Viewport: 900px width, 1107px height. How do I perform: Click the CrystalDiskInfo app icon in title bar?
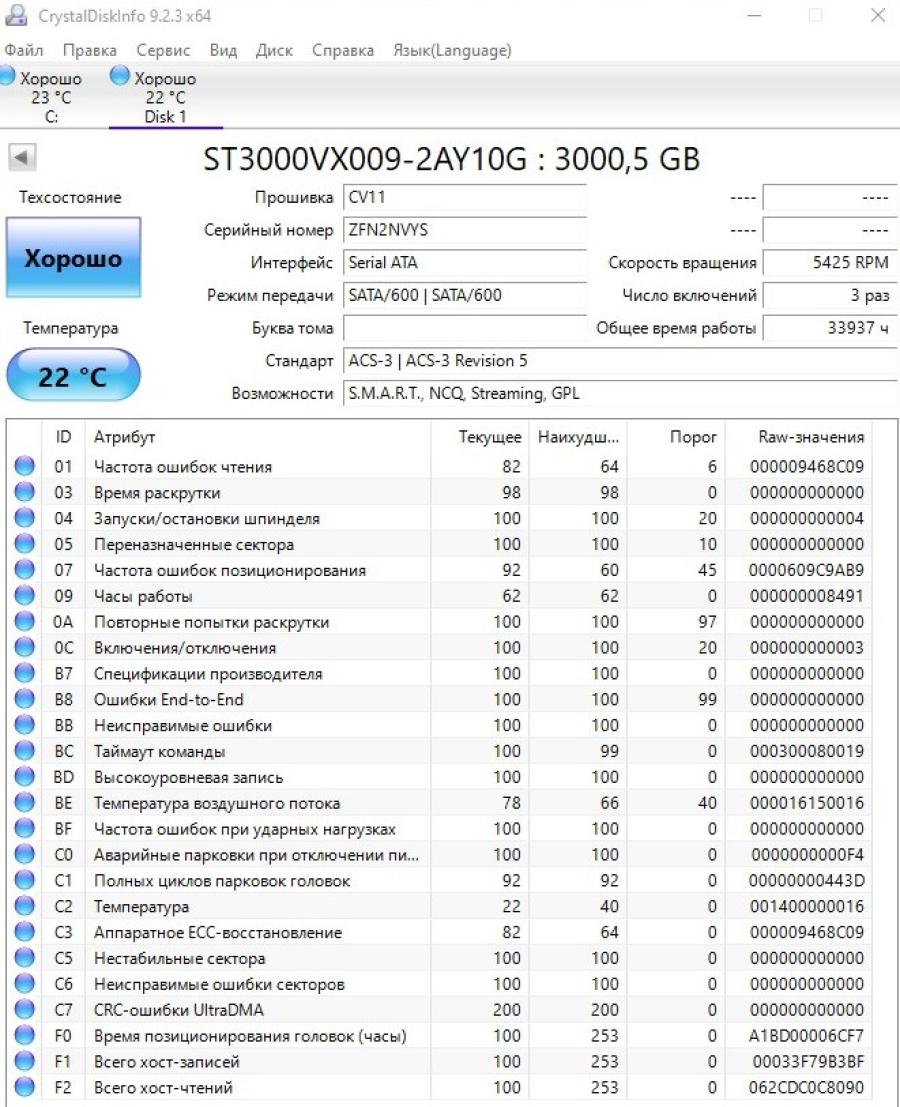click(16, 15)
